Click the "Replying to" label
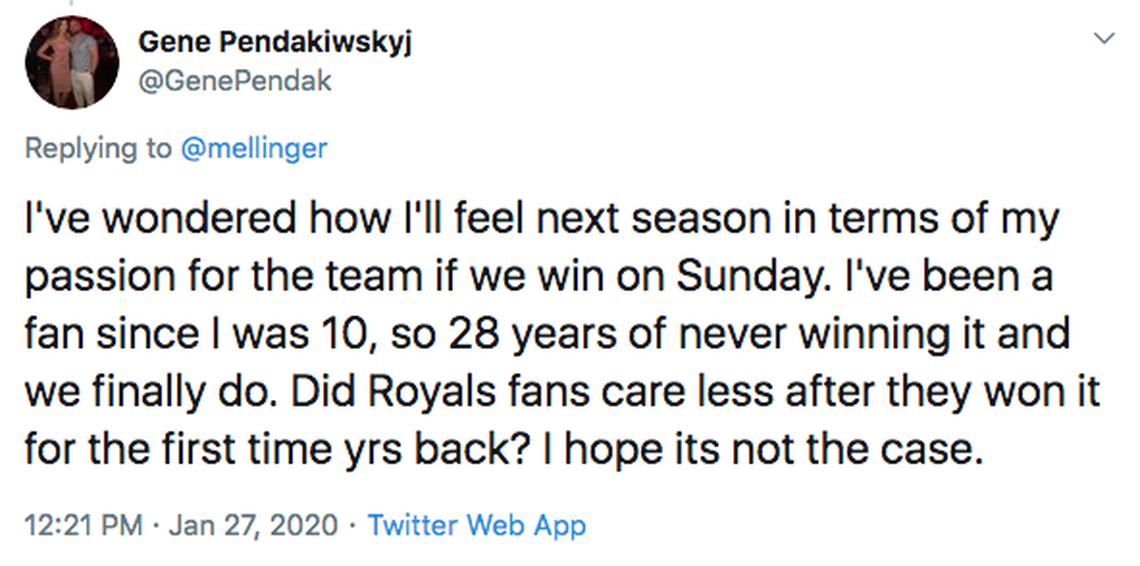1140x566 pixels. (x=98, y=149)
